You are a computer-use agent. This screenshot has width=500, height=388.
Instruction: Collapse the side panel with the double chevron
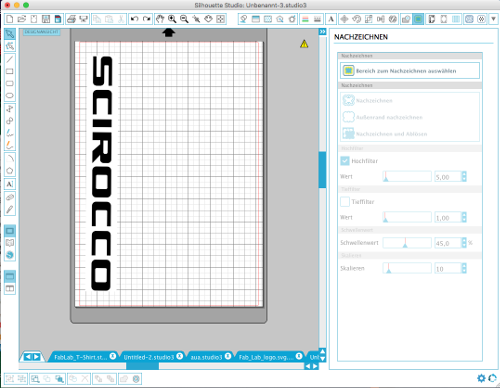click(322, 32)
